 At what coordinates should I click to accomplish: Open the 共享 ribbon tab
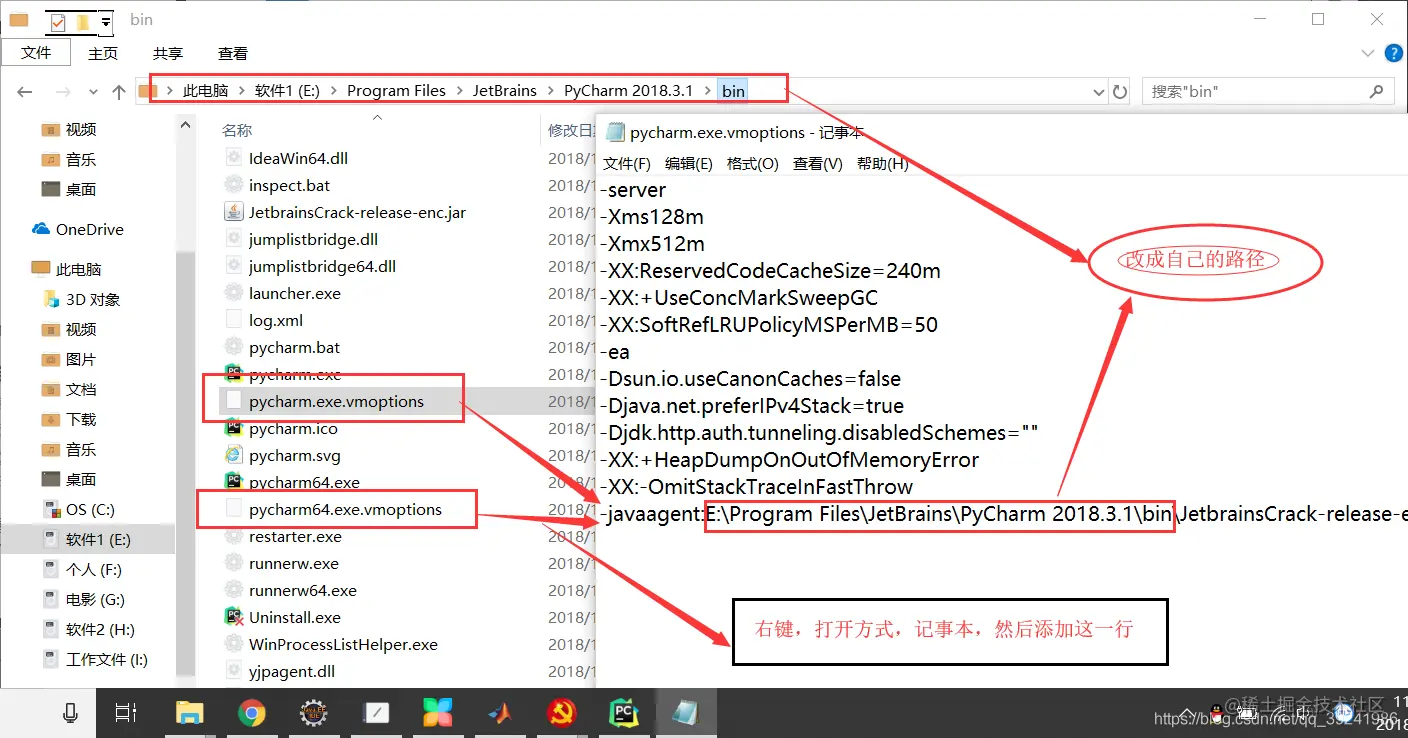[168, 53]
